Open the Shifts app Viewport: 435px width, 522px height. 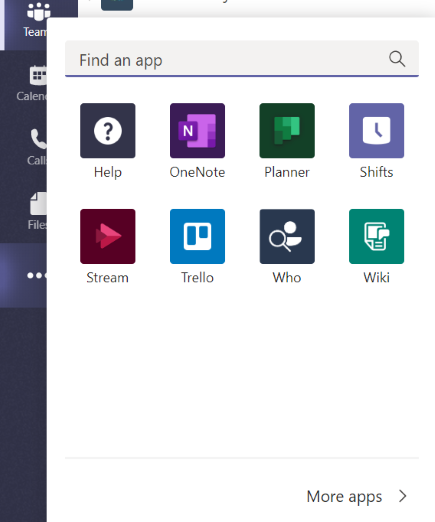point(376,131)
